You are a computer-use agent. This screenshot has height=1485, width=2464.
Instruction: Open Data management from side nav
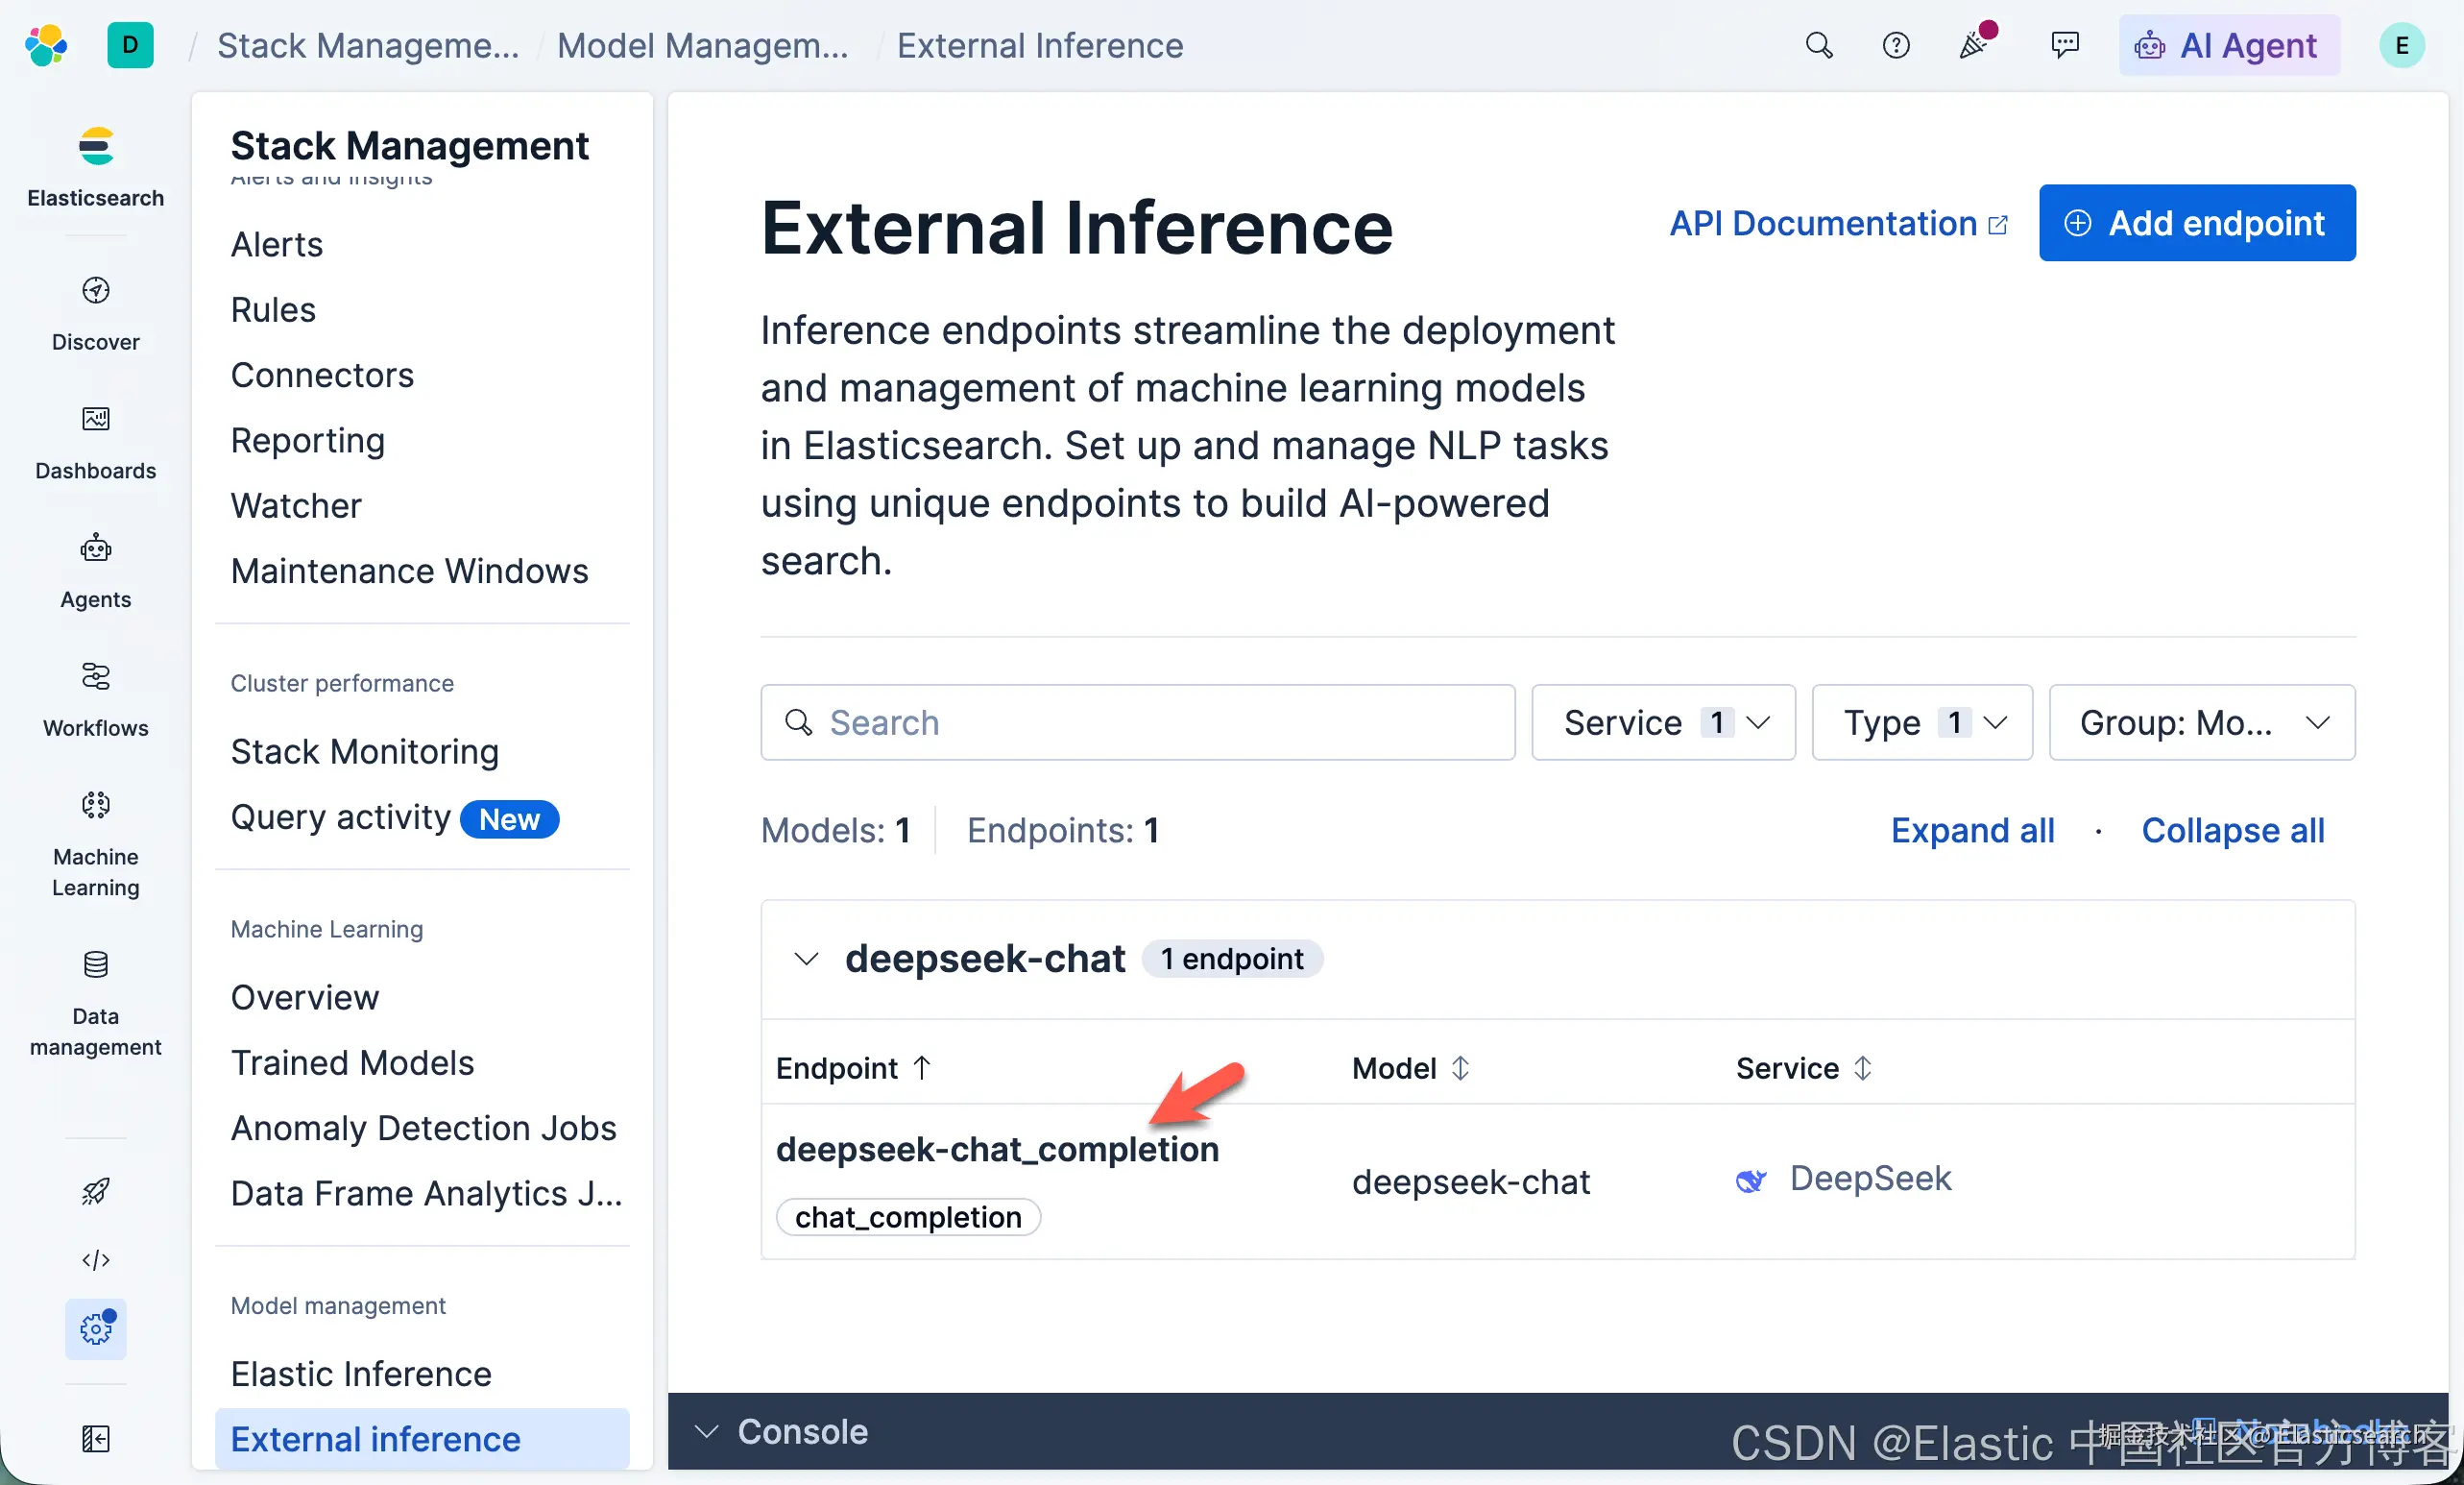(96, 1004)
